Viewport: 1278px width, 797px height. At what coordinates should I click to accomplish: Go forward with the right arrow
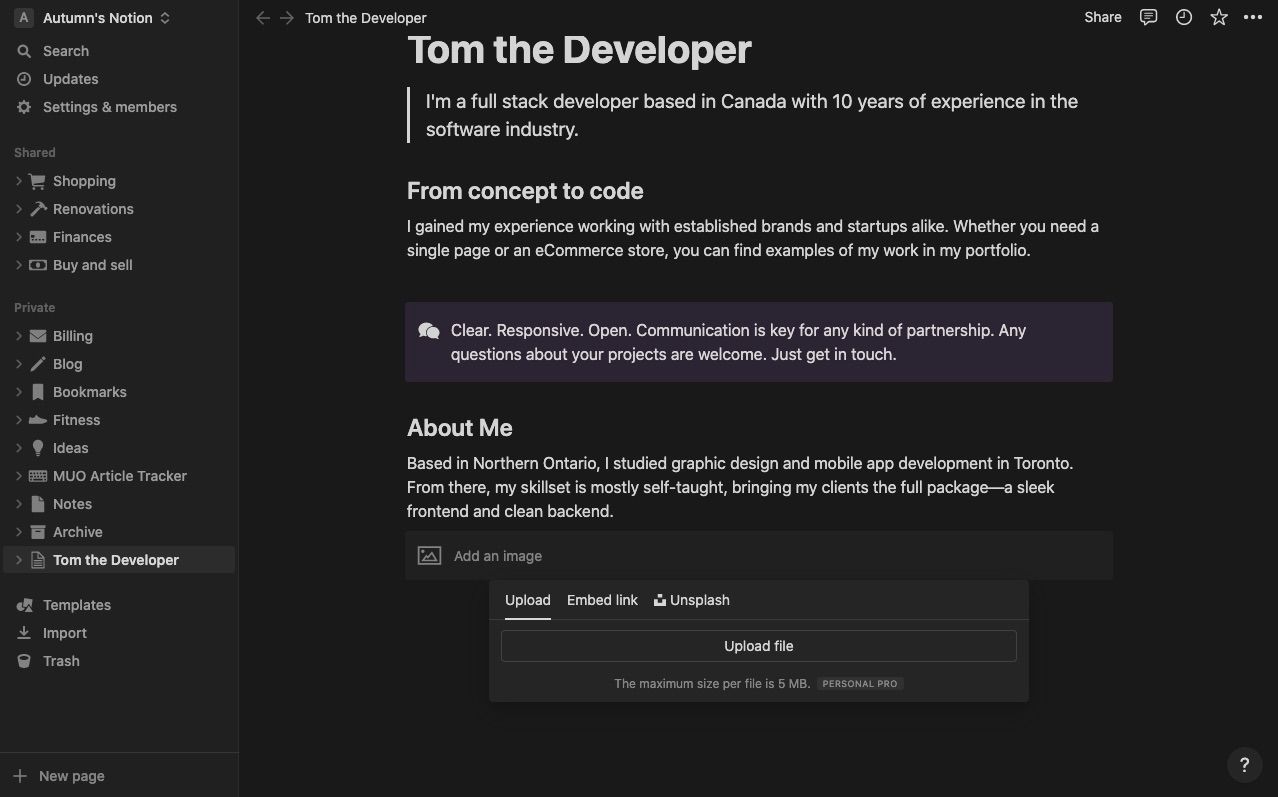pyautogui.click(x=287, y=18)
